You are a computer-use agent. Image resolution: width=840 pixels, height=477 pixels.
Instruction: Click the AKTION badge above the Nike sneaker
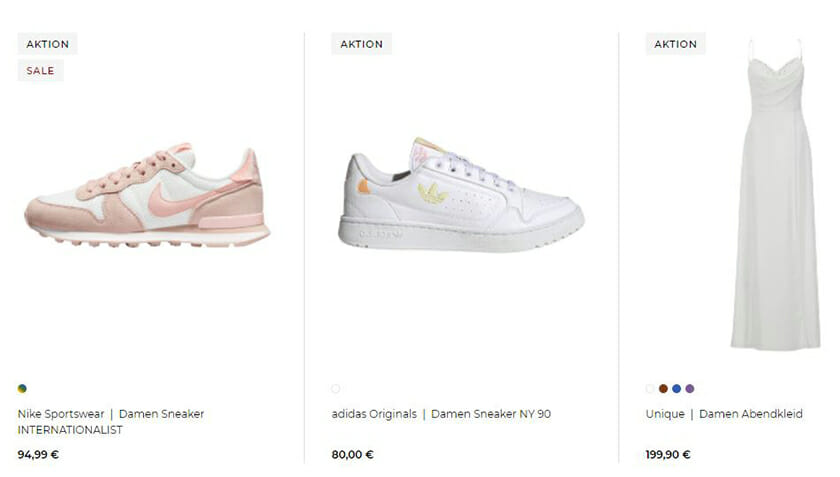[48, 44]
